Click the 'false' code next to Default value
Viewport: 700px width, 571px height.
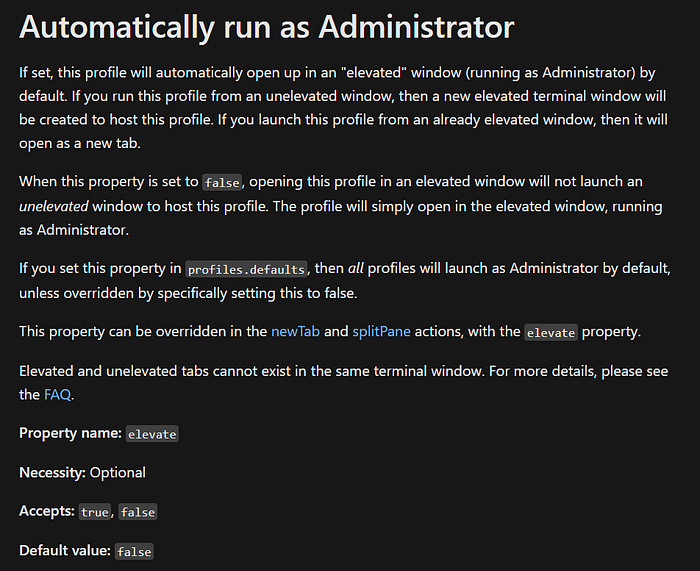[x=134, y=552]
